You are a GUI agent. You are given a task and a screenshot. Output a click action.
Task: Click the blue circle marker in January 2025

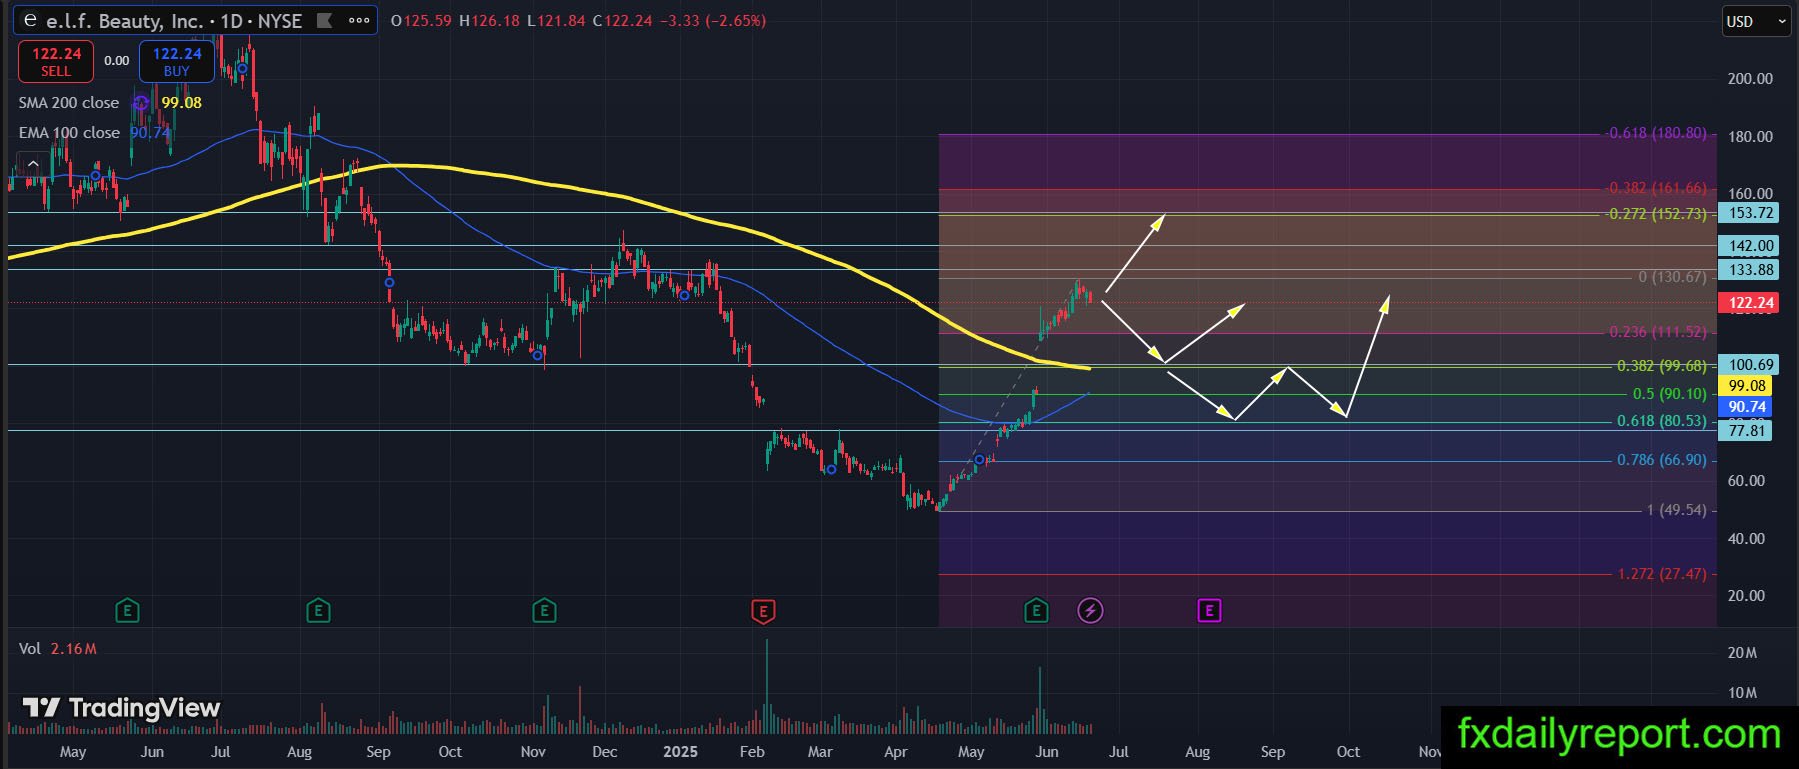(685, 295)
